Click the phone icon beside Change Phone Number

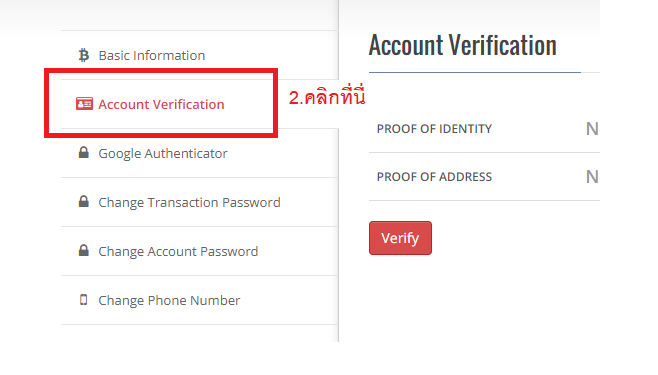click(x=84, y=299)
